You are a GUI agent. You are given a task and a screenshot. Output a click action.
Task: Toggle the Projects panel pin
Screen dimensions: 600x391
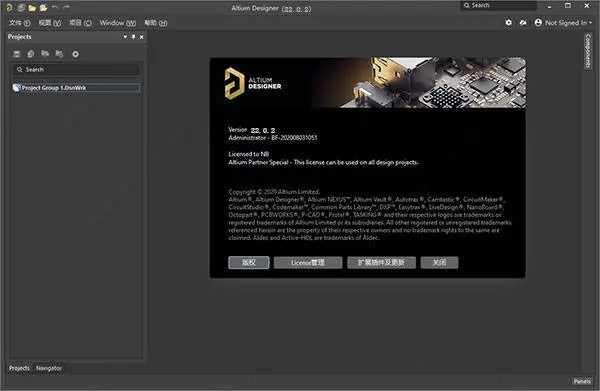pyautogui.click(x=133, y=37)
